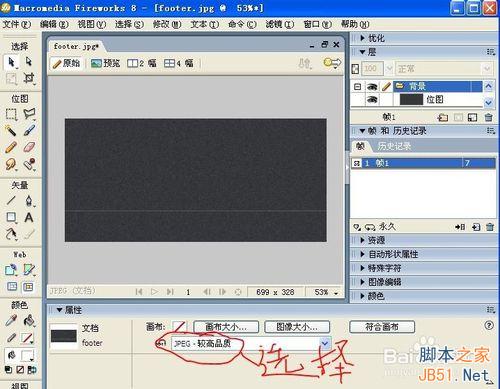The height and width of the screenshot is (389, 500).
Task: Select the Crop tool
Action: coord(29,78)
